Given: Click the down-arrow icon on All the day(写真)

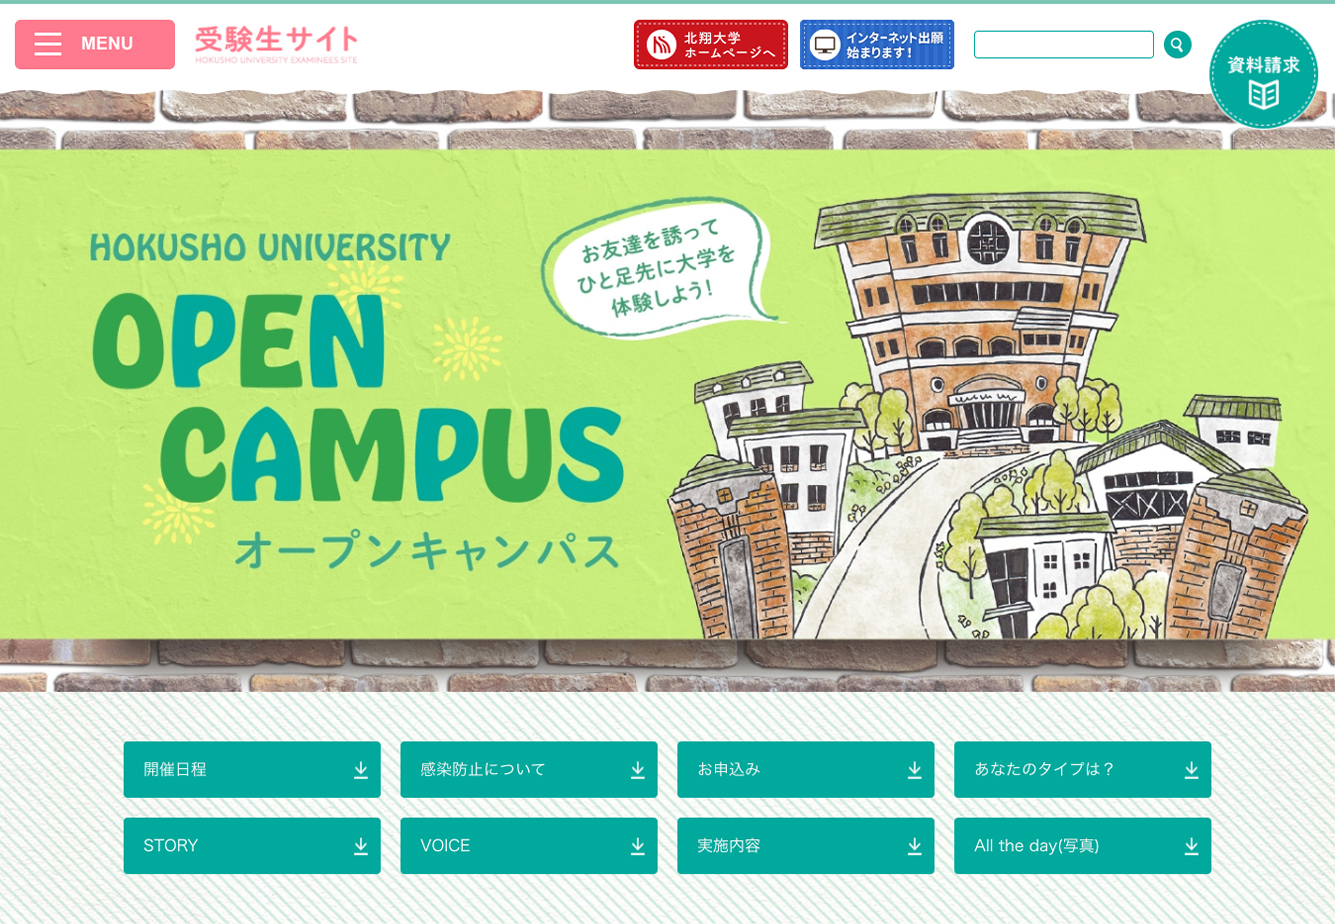Looking at the screenshot, I should [x=1192, y=847].
